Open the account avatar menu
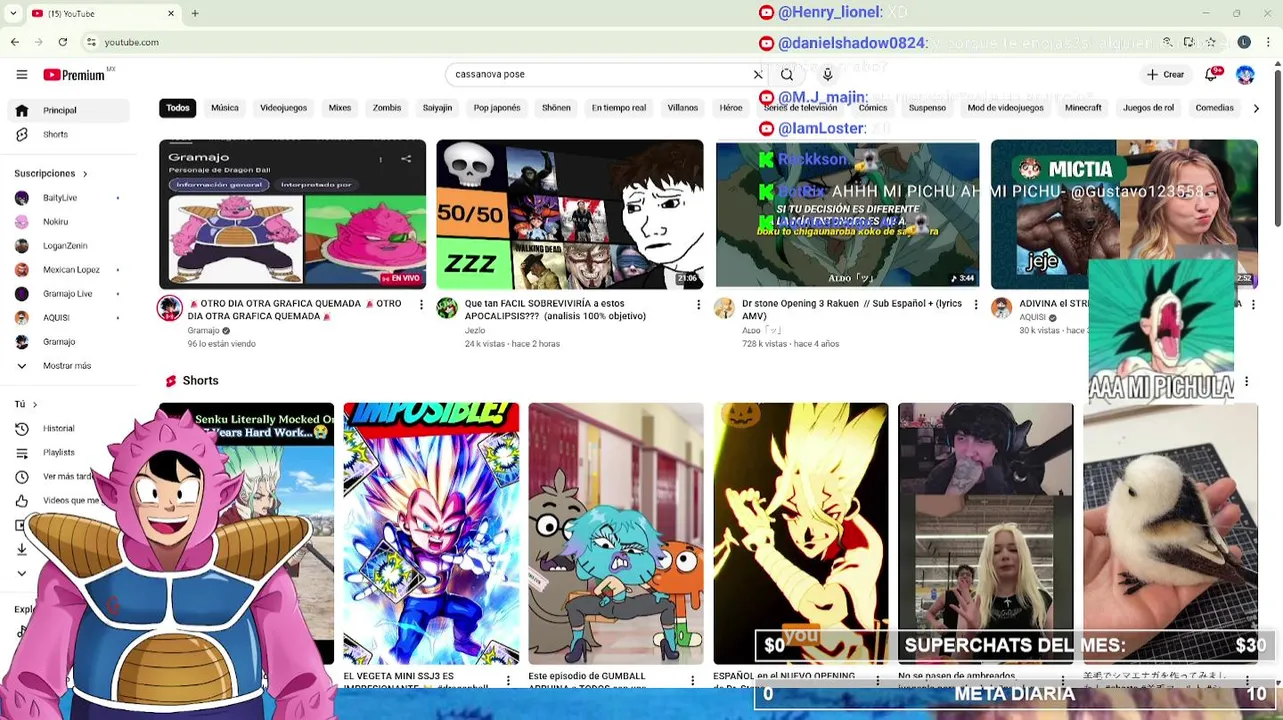The image size is (1283, 720). tap(1245, 74)
